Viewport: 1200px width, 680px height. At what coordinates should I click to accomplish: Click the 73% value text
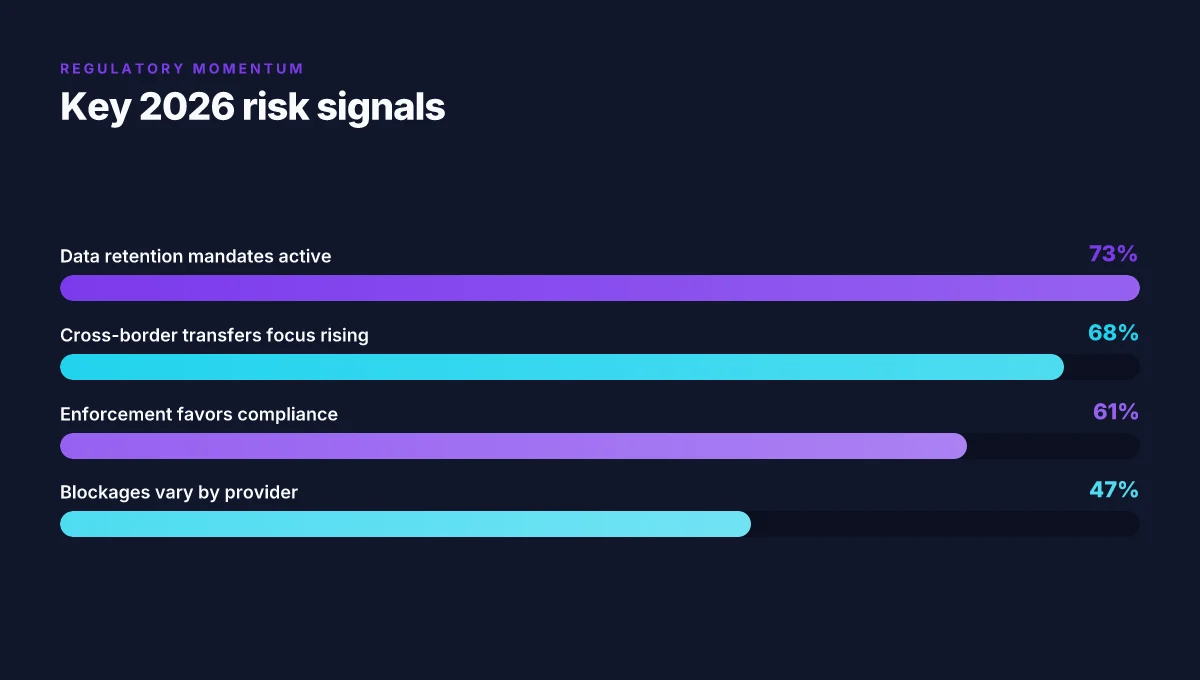[1113, 254]
